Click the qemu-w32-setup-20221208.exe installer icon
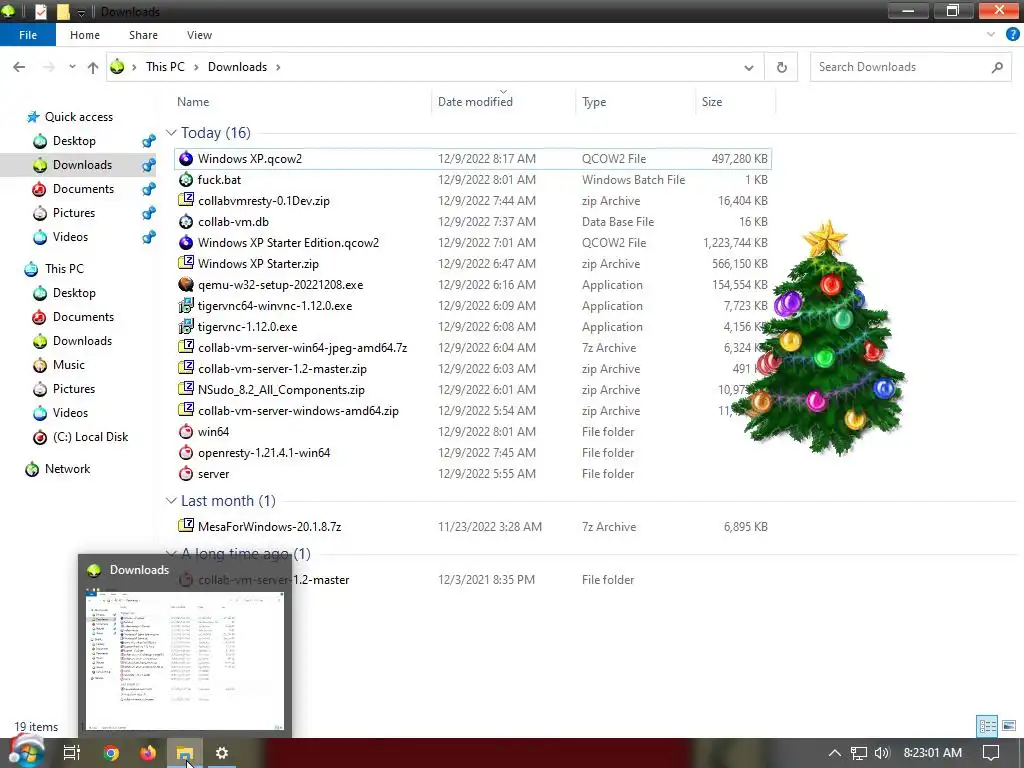Image resolution: width=1024 pixels, height=768 pixels. point(186,285)
